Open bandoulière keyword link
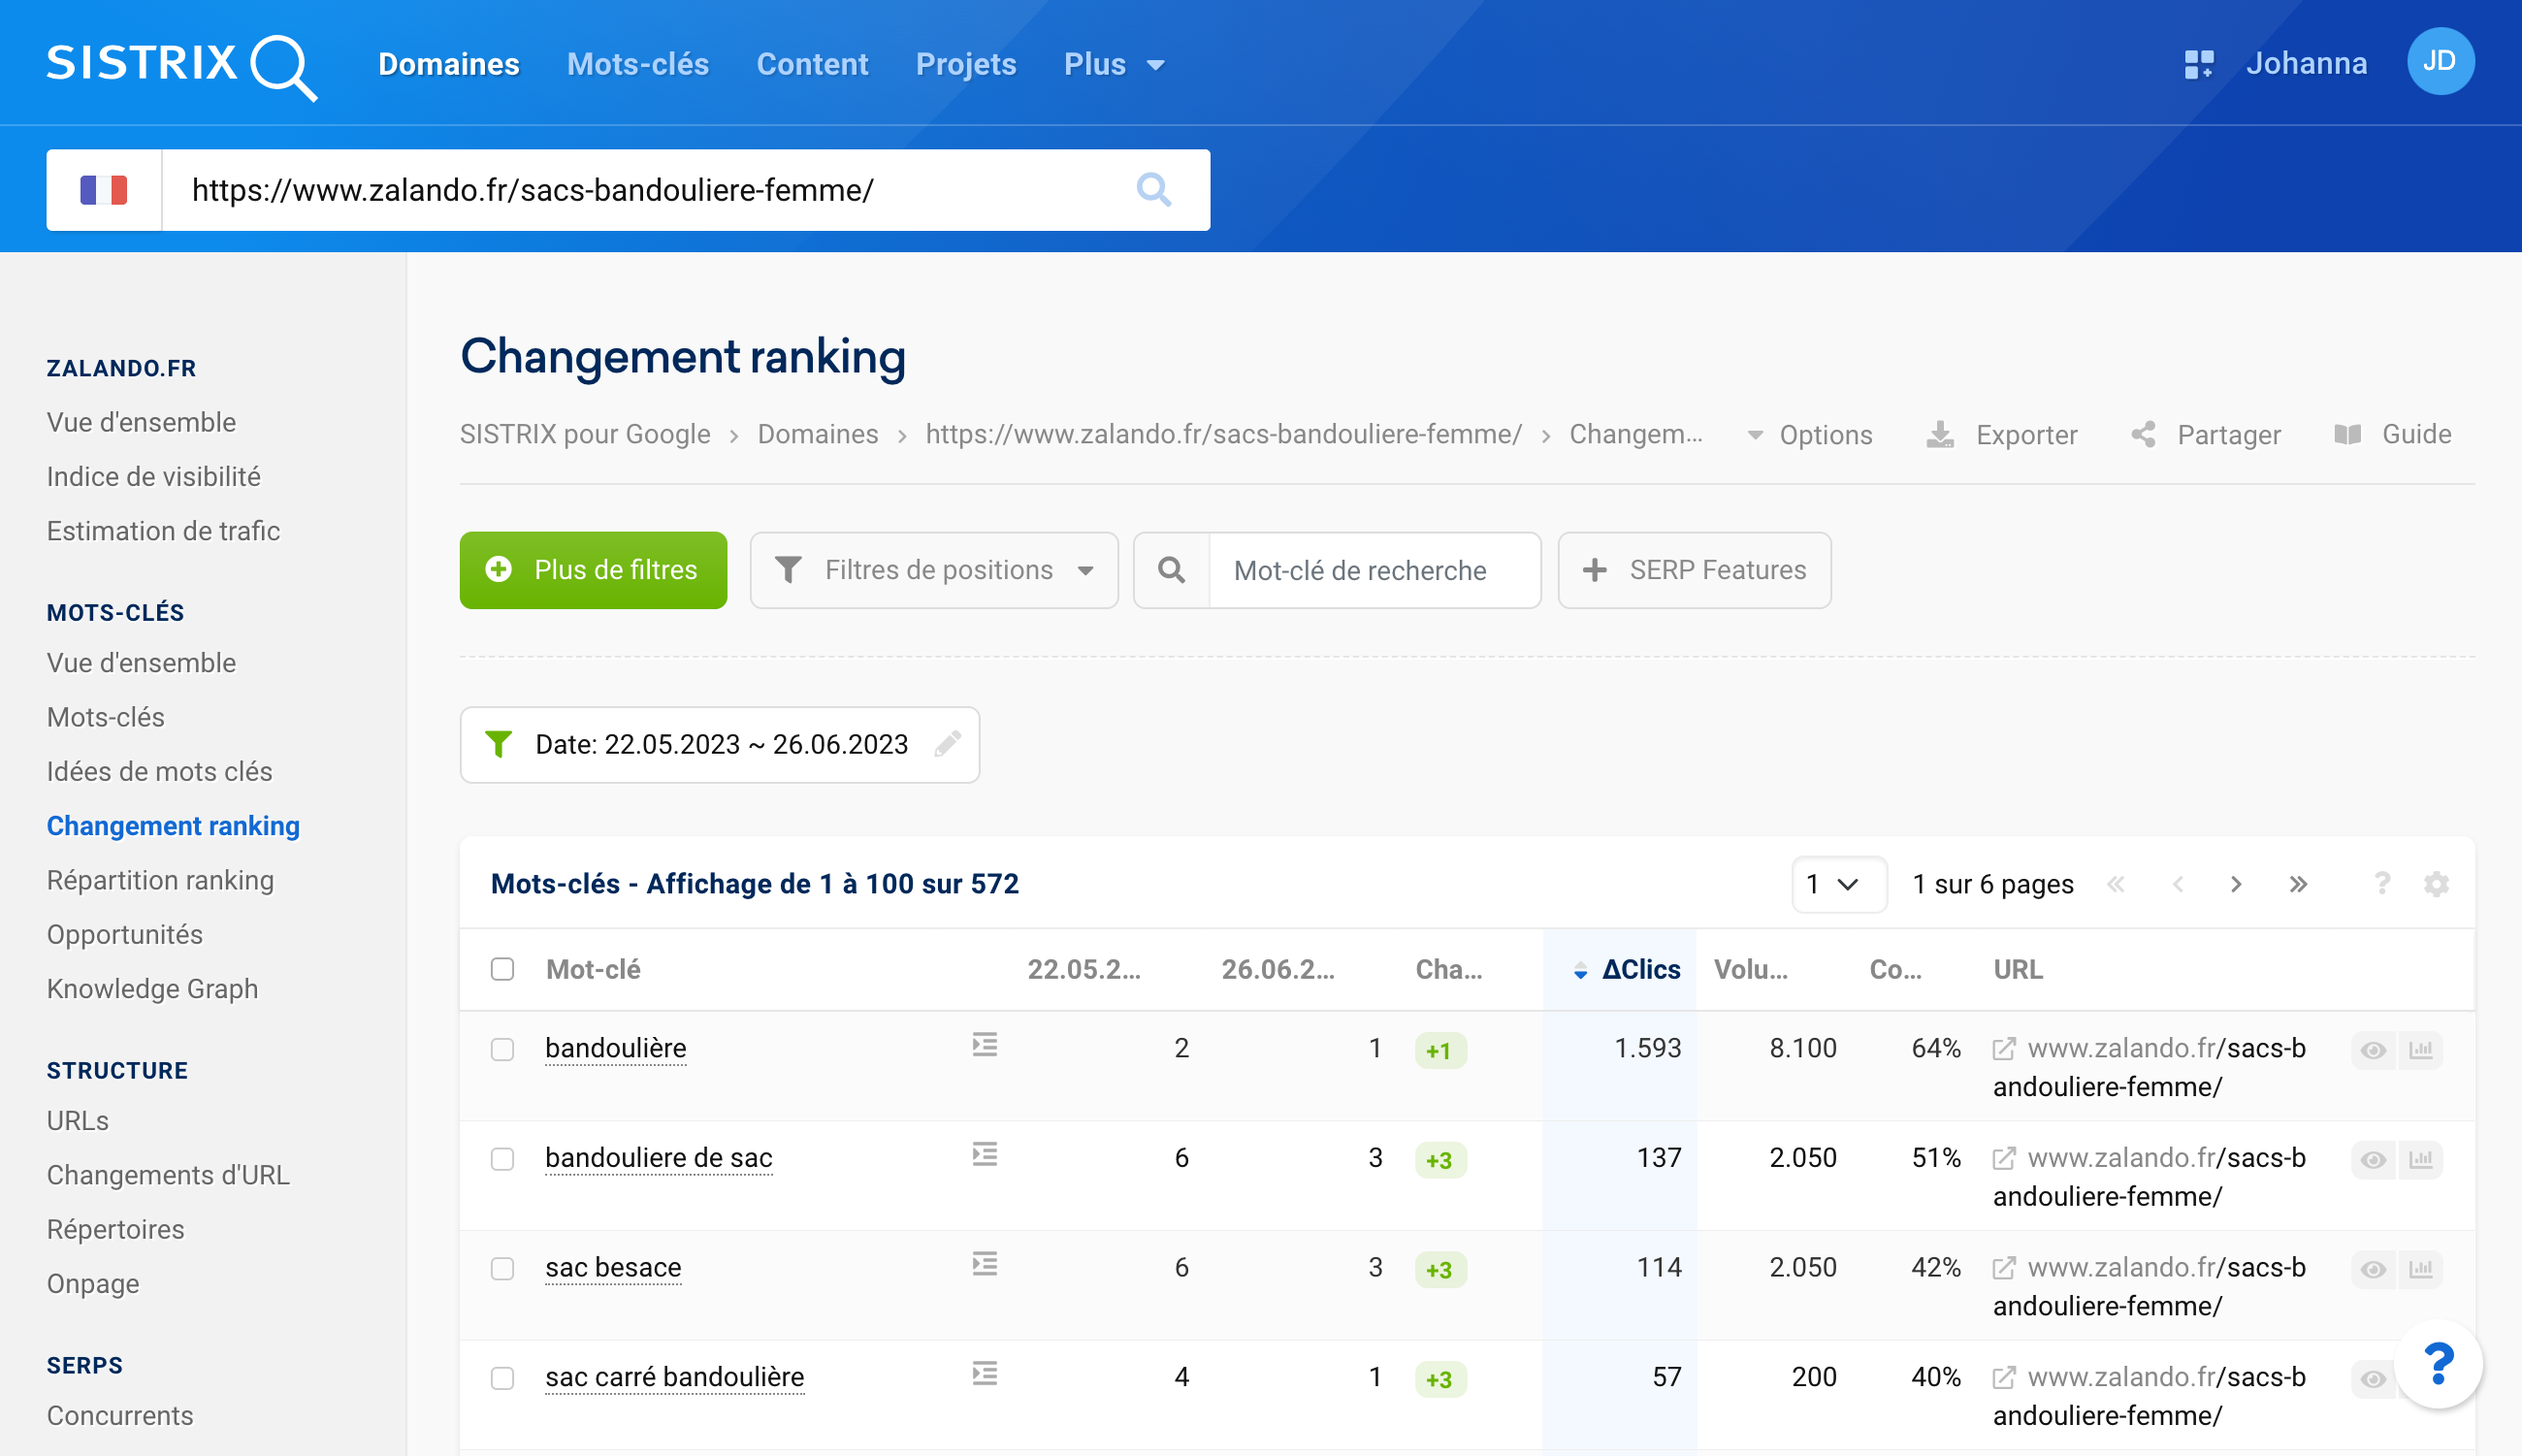 (615, 1047)
